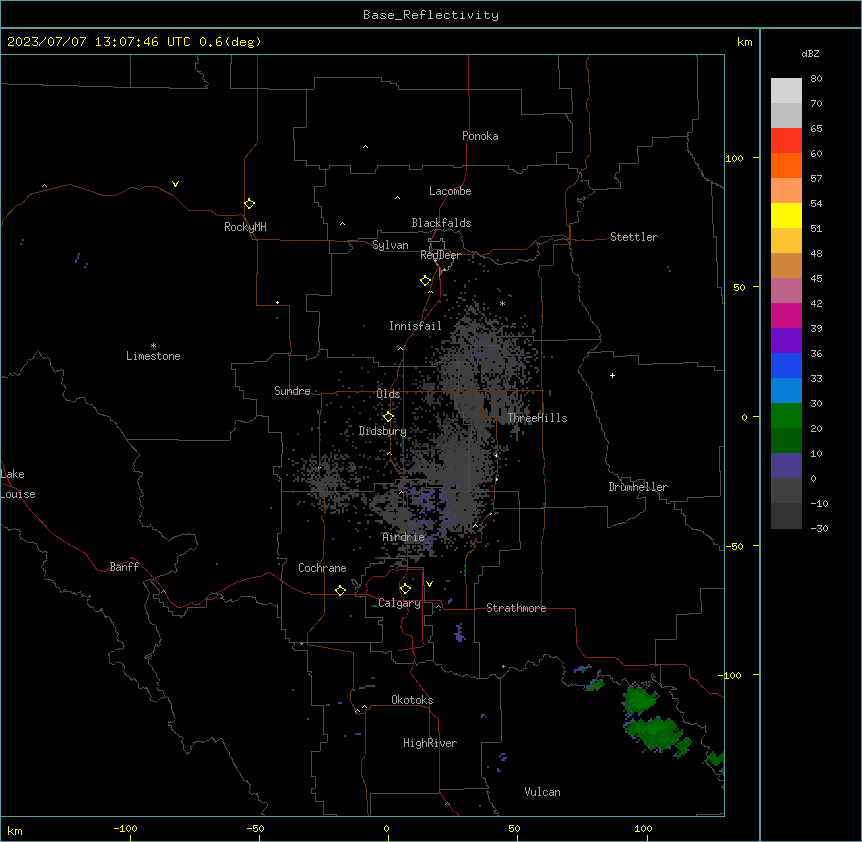Select the magenta 42 dBZ legend color
The image size is (862, 842).
786,315
